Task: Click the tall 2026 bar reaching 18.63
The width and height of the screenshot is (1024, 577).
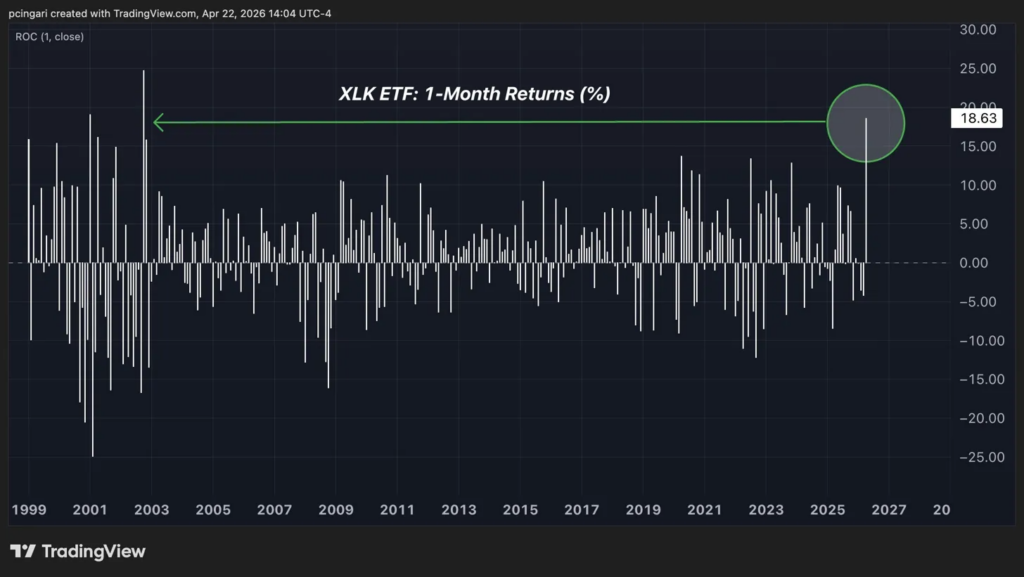Action: tap(866, 191)
